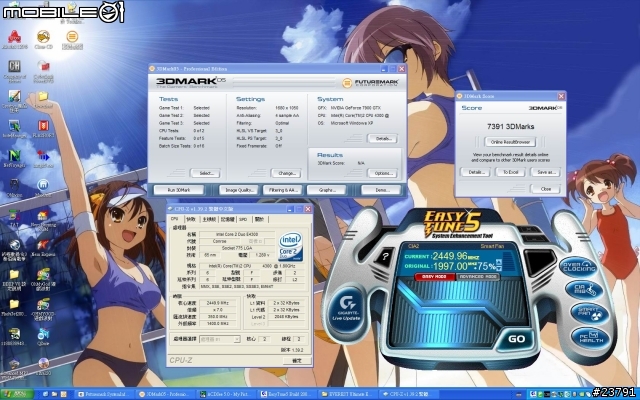Click the GO button in EasyTune5
Viewport: 640px width, 400px height.
(516, 339)
